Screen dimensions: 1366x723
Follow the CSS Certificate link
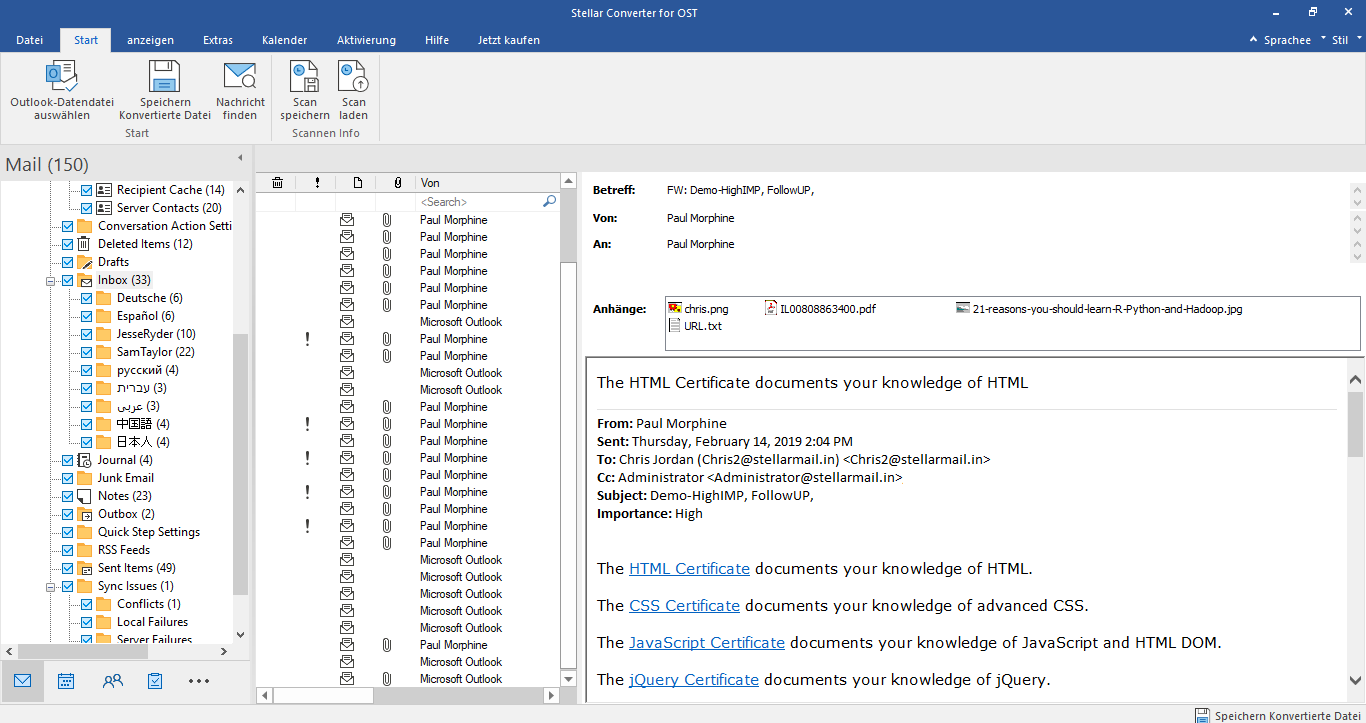pyautogui.click(x=684, y=605)
